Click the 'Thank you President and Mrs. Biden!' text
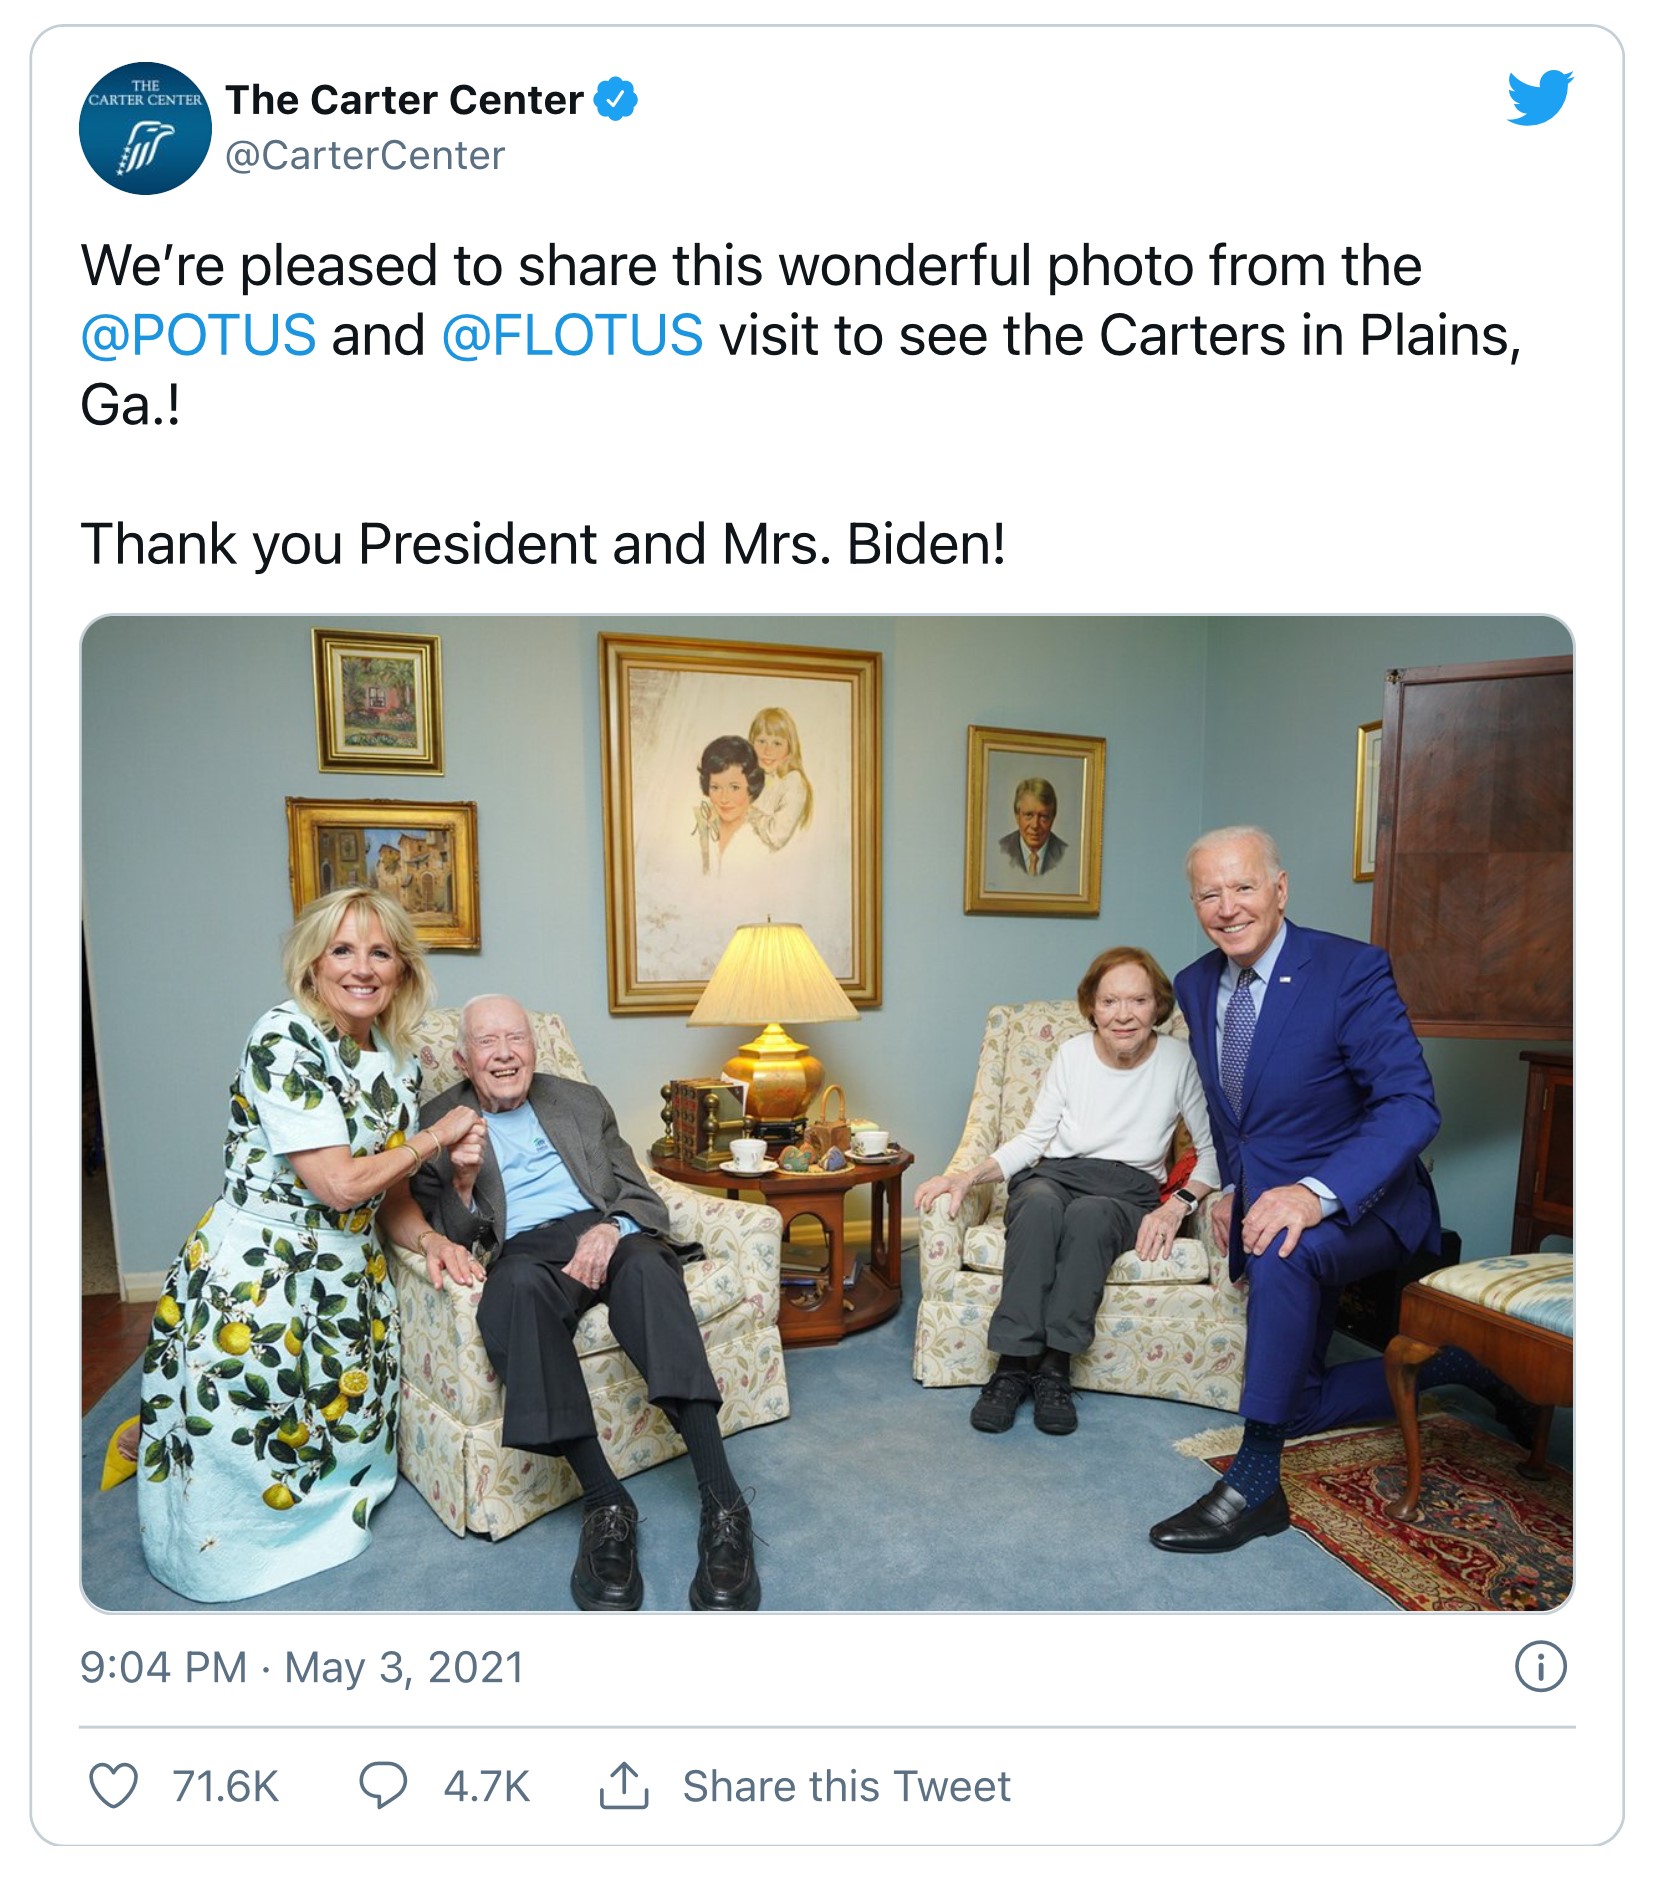This screenshot has width=1671, height=1882. pyautogui.click(x=543, y=544)
